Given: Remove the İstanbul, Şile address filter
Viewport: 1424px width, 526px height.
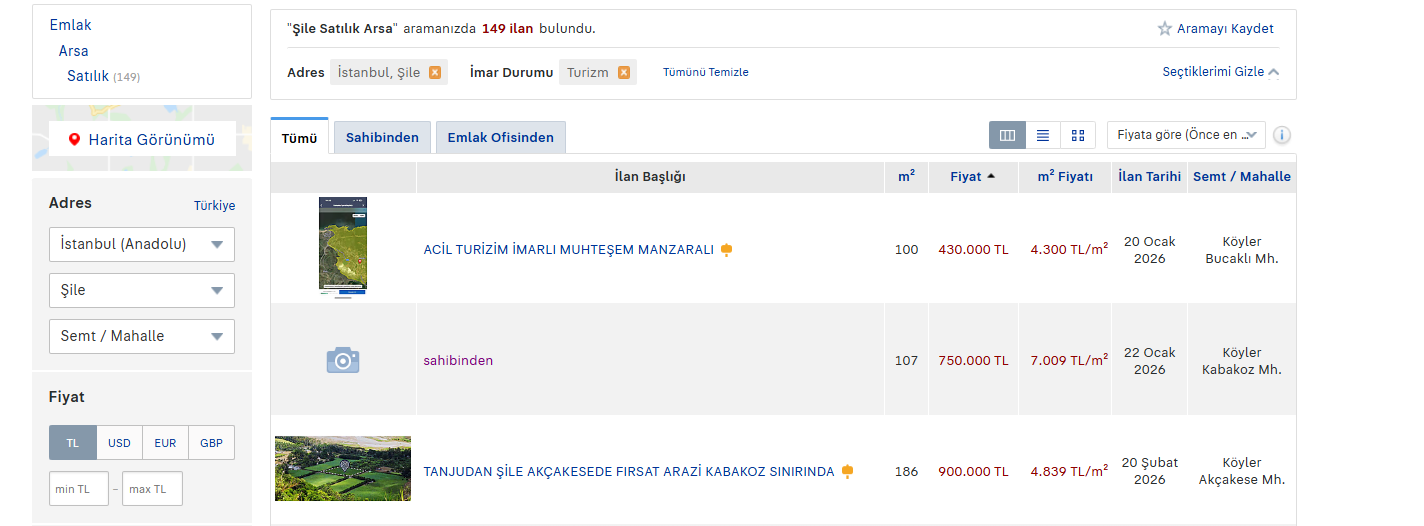Looking at the screenshot, I should coord(435,72).
